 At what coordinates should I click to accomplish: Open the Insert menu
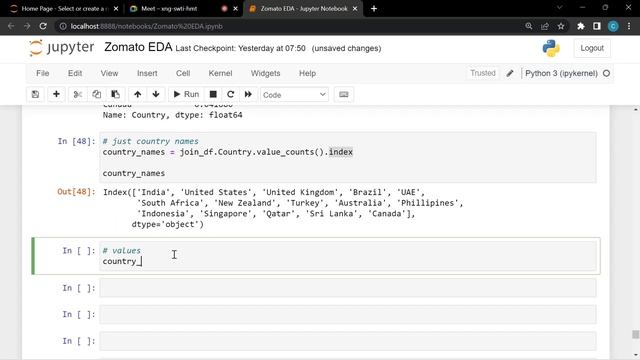[x=147, y=73]
